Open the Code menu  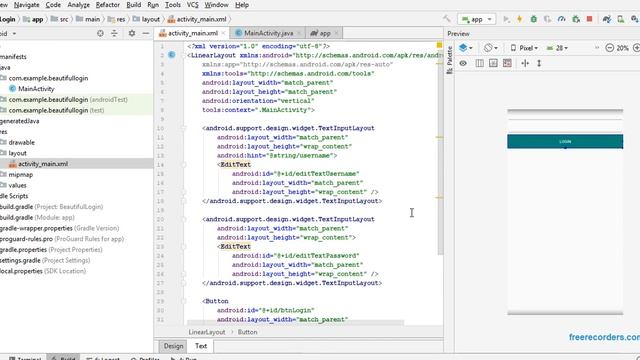pos(53,5)
